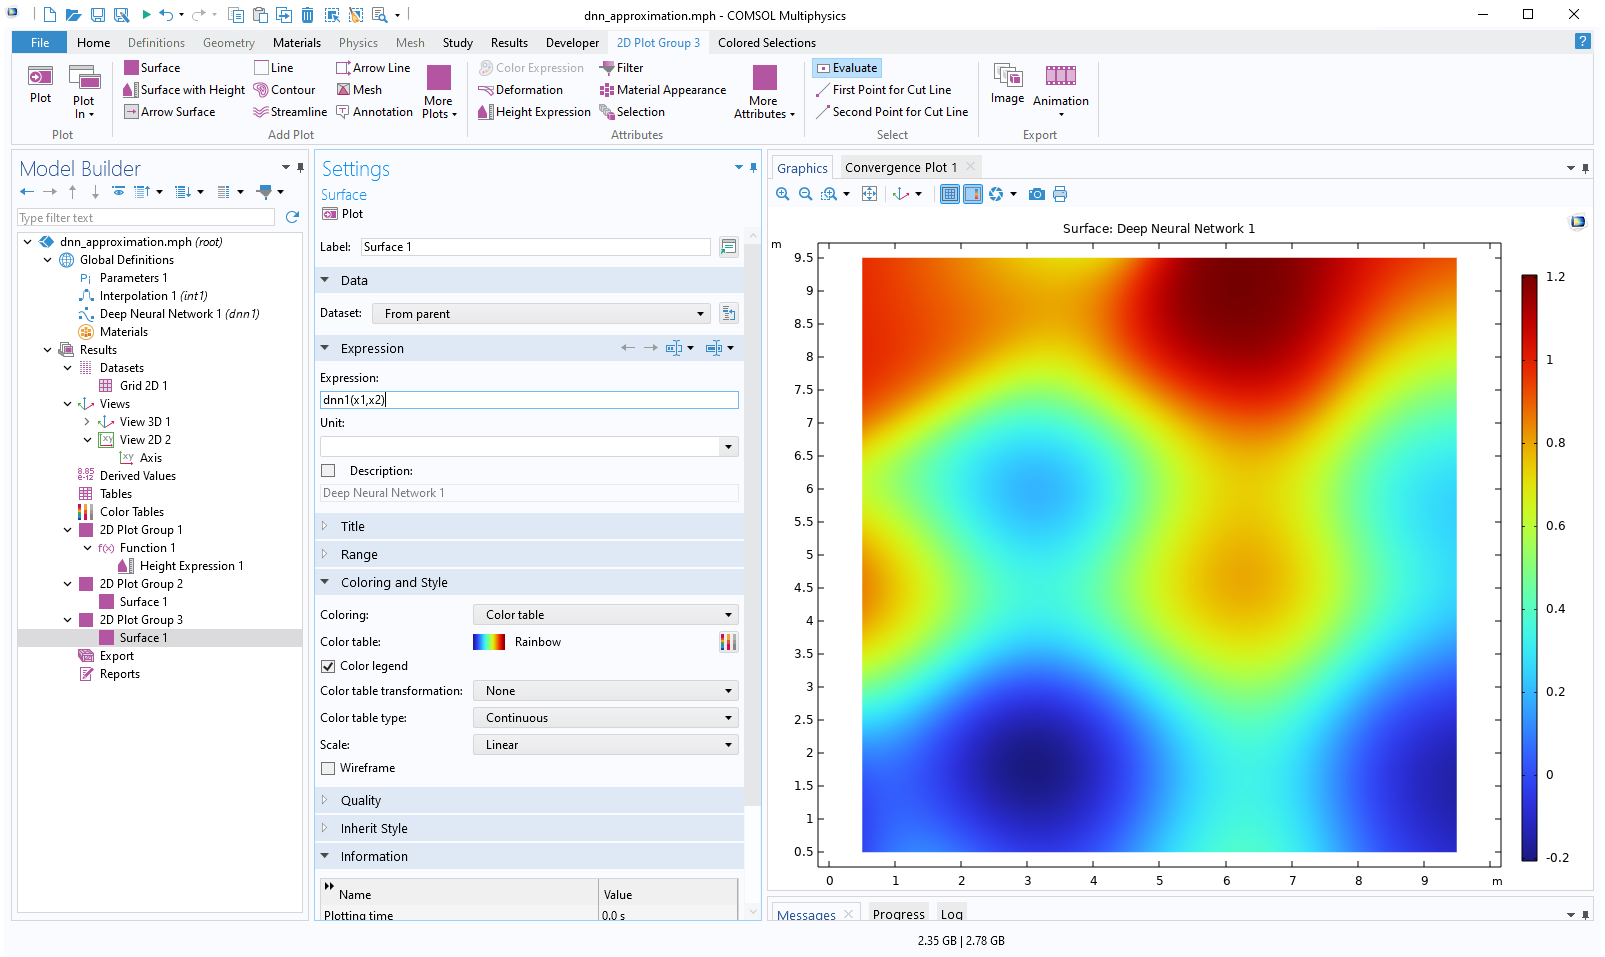This screenshot has width=1605, height=957.
Task: Click the Zoom In icon in the Graphics toolbar
Action: tap(783, 194)
